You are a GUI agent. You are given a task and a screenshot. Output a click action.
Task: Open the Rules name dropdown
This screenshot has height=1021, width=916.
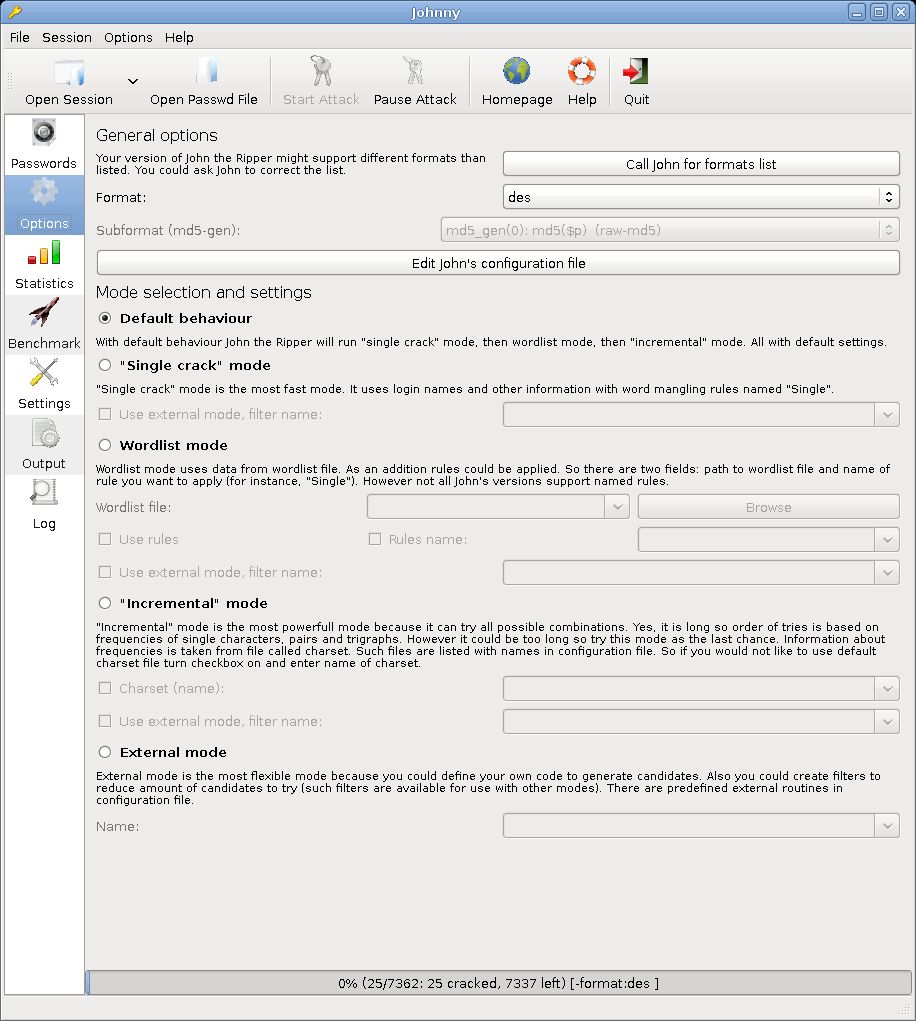click(x=769, y=540)
